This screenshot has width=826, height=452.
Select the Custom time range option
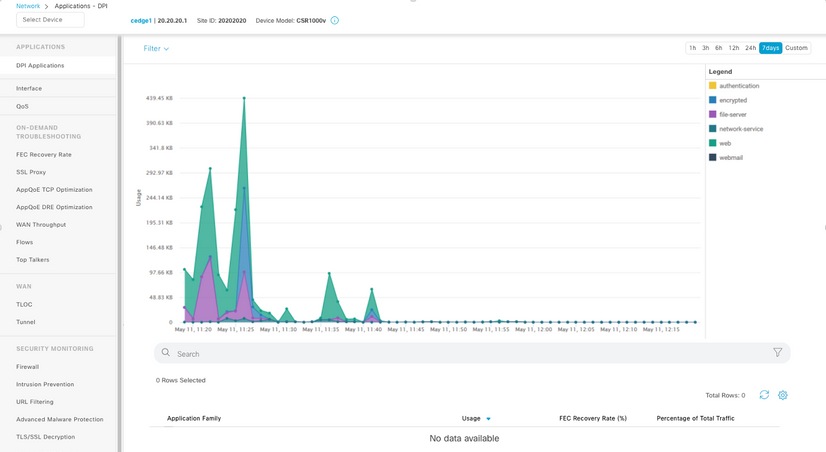(796, 48)
